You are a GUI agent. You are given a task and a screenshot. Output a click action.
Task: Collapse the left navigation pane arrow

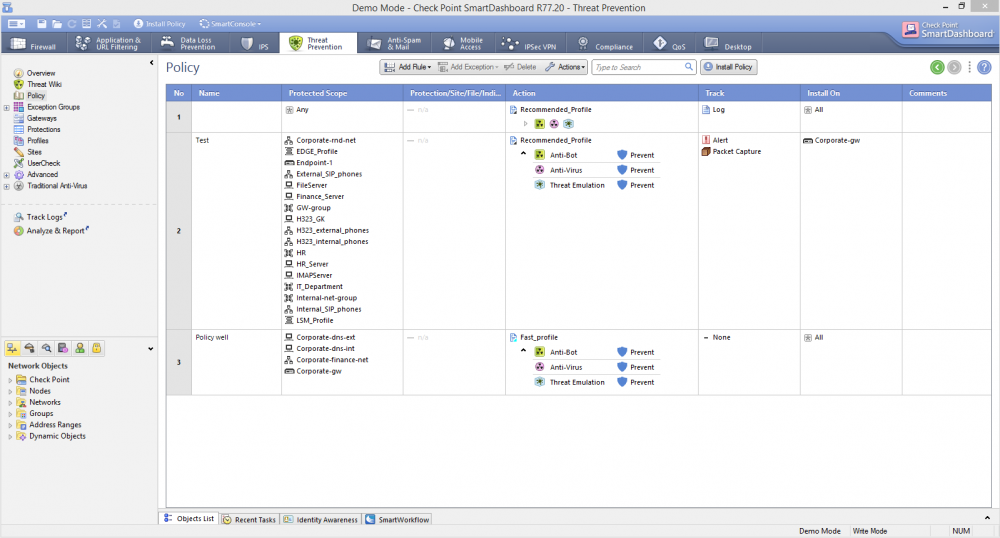[x=151, y=62]
